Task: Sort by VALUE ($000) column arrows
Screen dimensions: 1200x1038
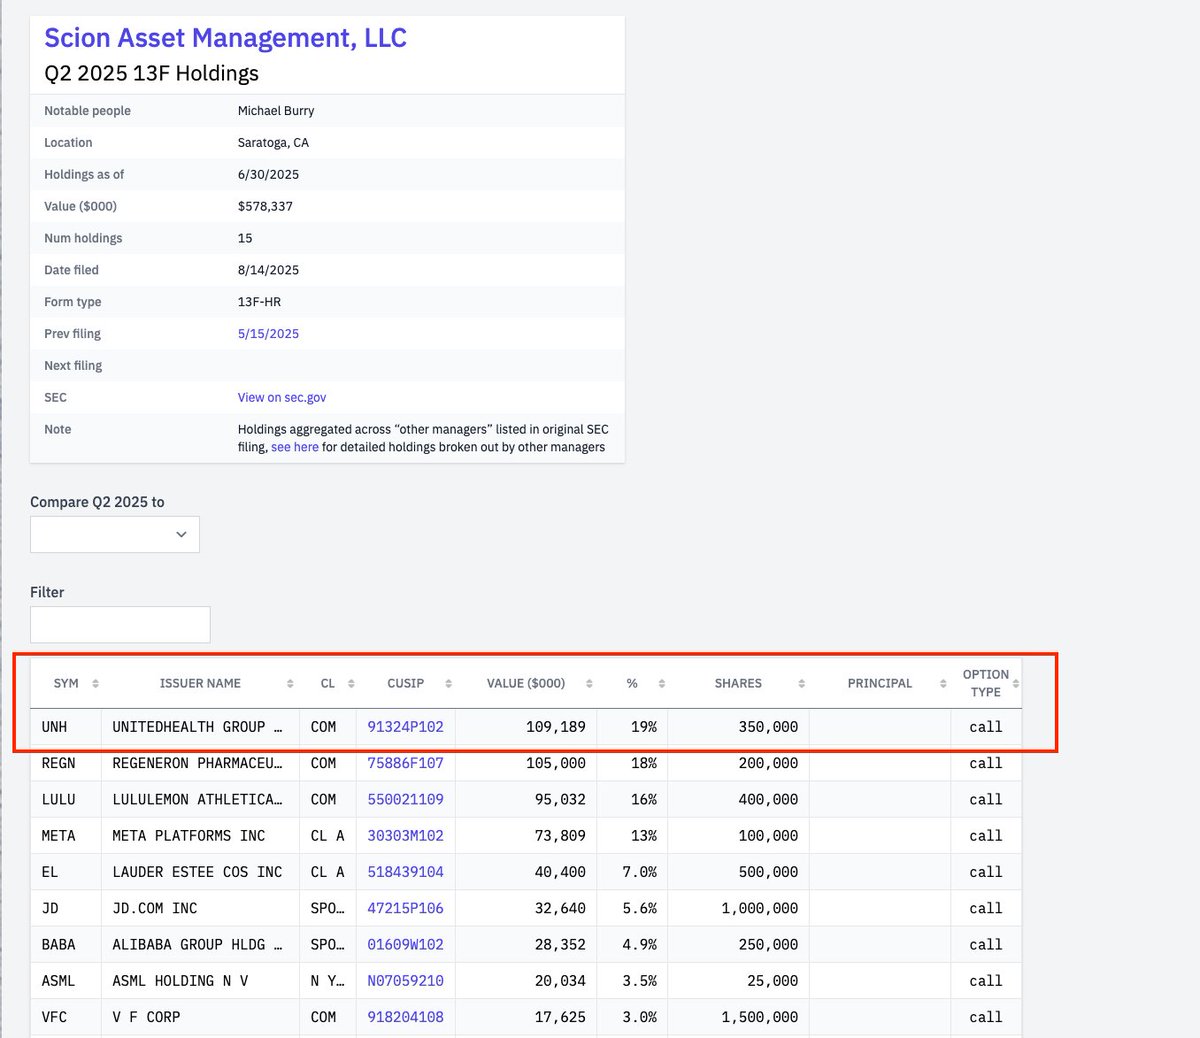Action: coord(589,683)
